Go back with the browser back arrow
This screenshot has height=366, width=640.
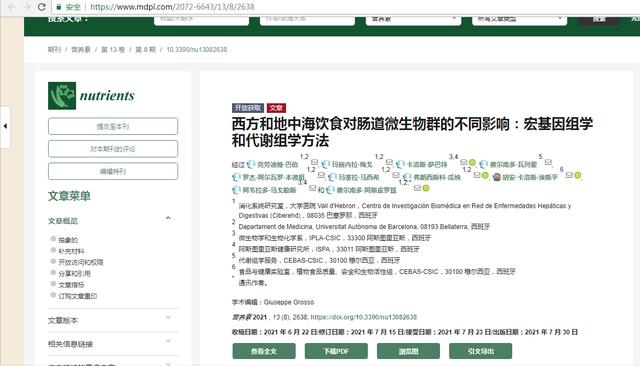[x=11, y=7]
